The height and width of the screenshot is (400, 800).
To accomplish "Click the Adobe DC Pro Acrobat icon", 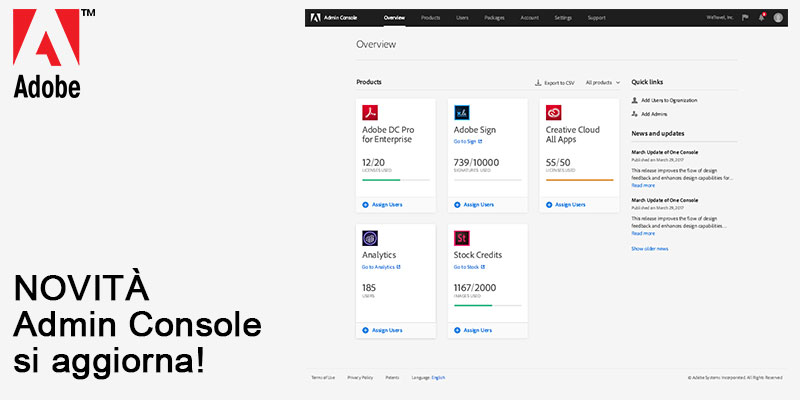I will coord(370,112).
